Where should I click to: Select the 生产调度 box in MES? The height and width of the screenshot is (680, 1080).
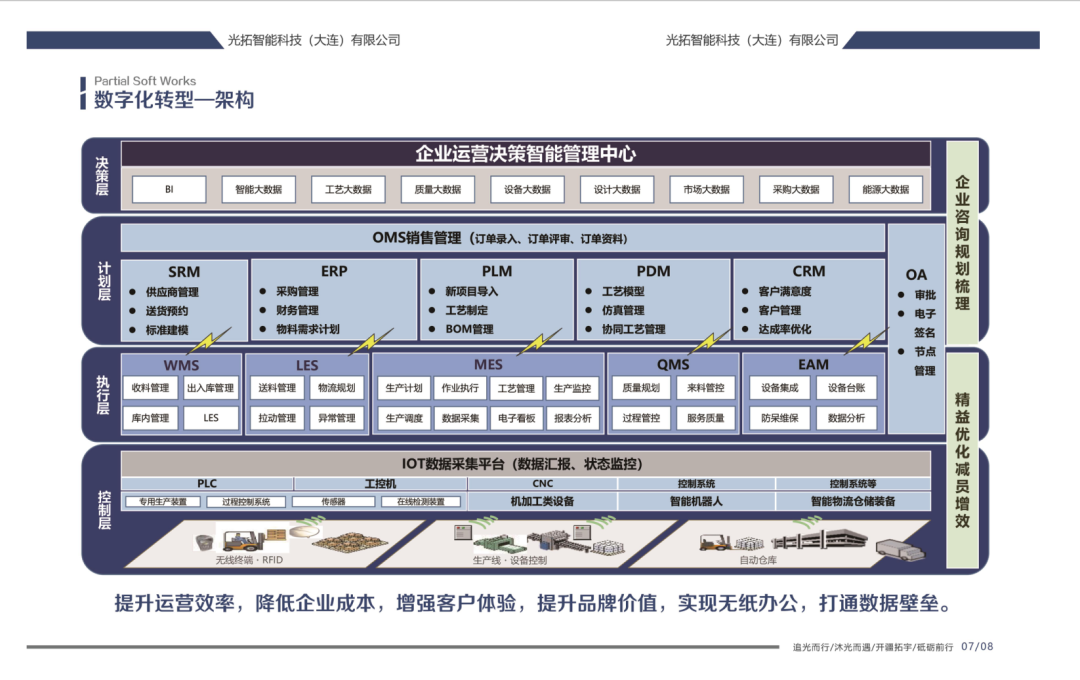pos(404,418)
